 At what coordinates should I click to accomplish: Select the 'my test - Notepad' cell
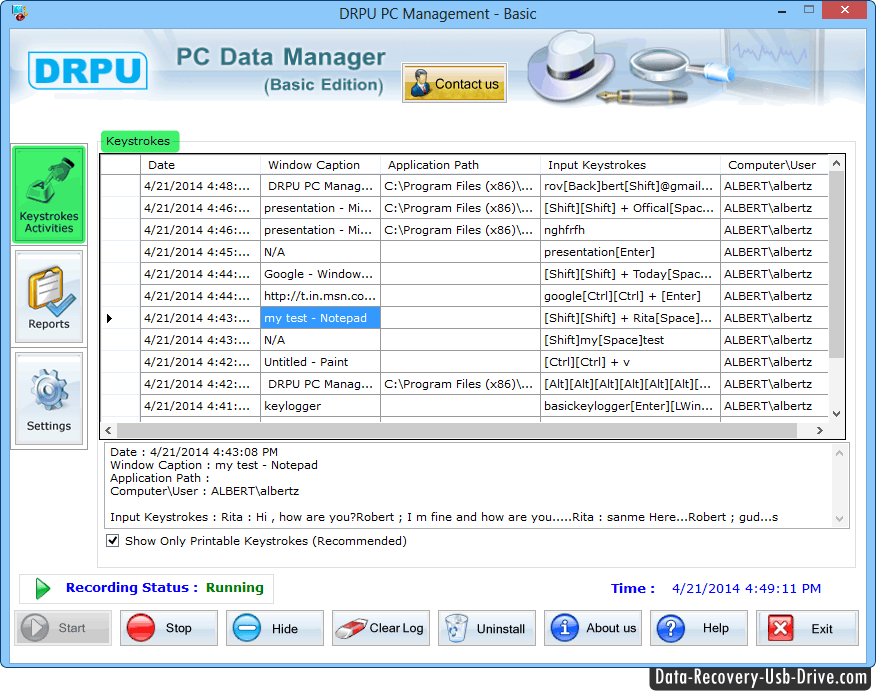tap(320, 318)
